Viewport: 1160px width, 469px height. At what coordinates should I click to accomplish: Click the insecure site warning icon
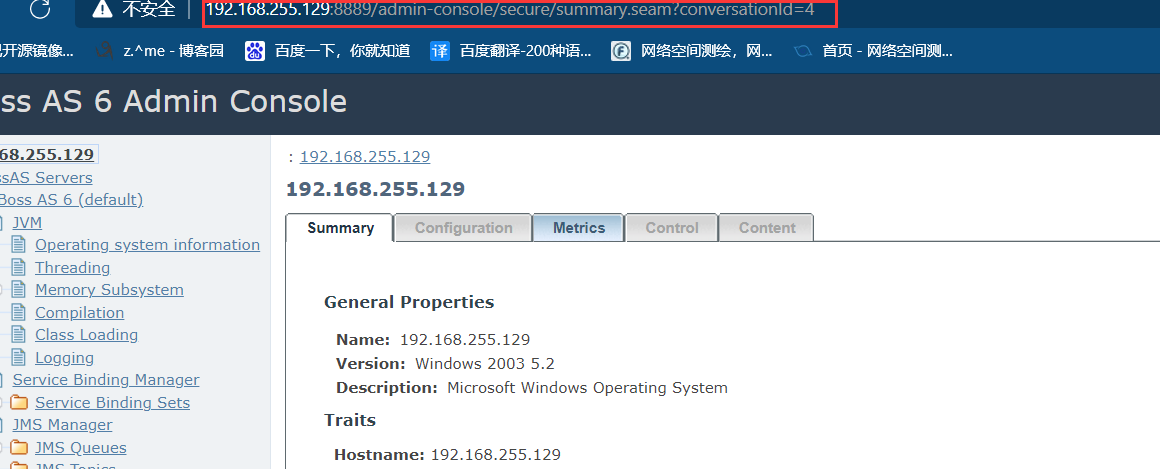pos(102,9)
